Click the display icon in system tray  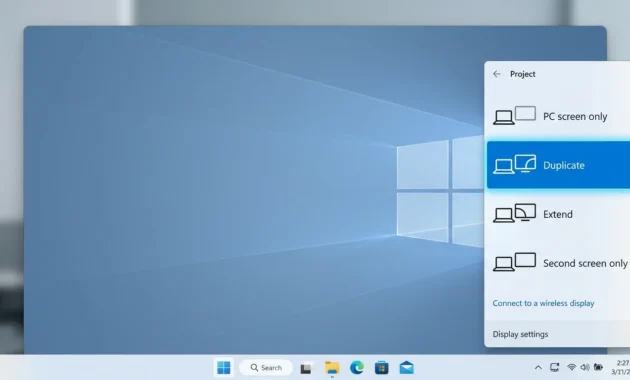pyautogui.click(x=554, y=367)
